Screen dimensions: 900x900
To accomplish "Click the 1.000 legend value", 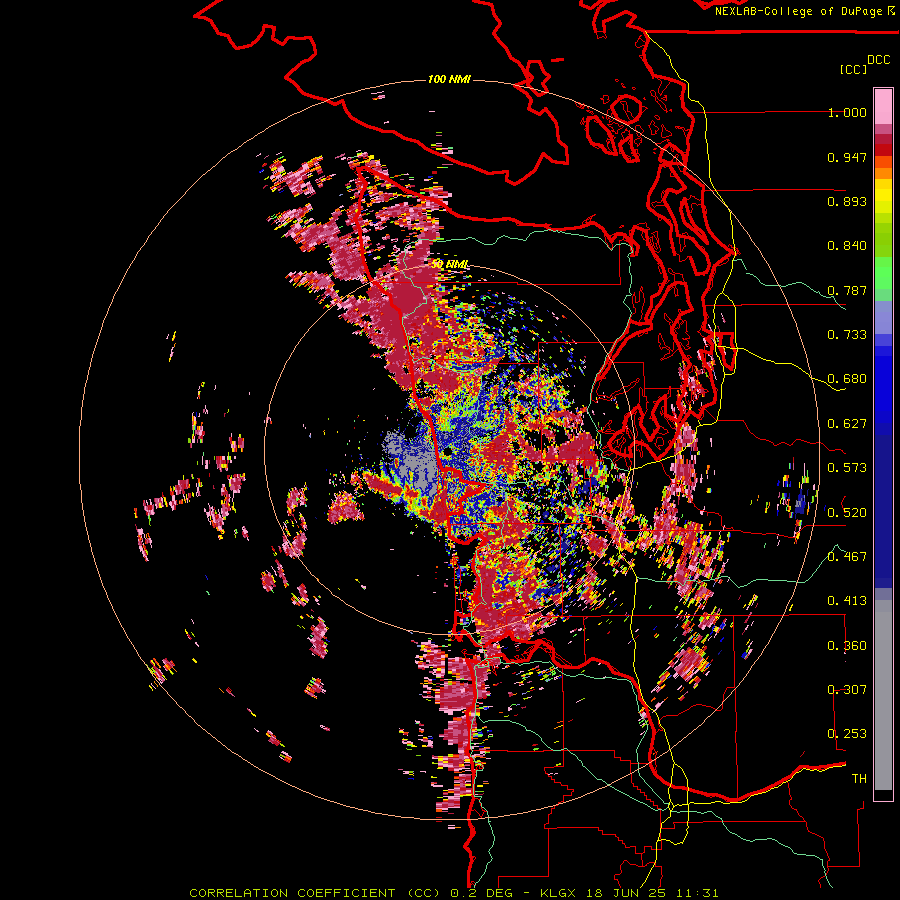I will (x=847, y=112).
